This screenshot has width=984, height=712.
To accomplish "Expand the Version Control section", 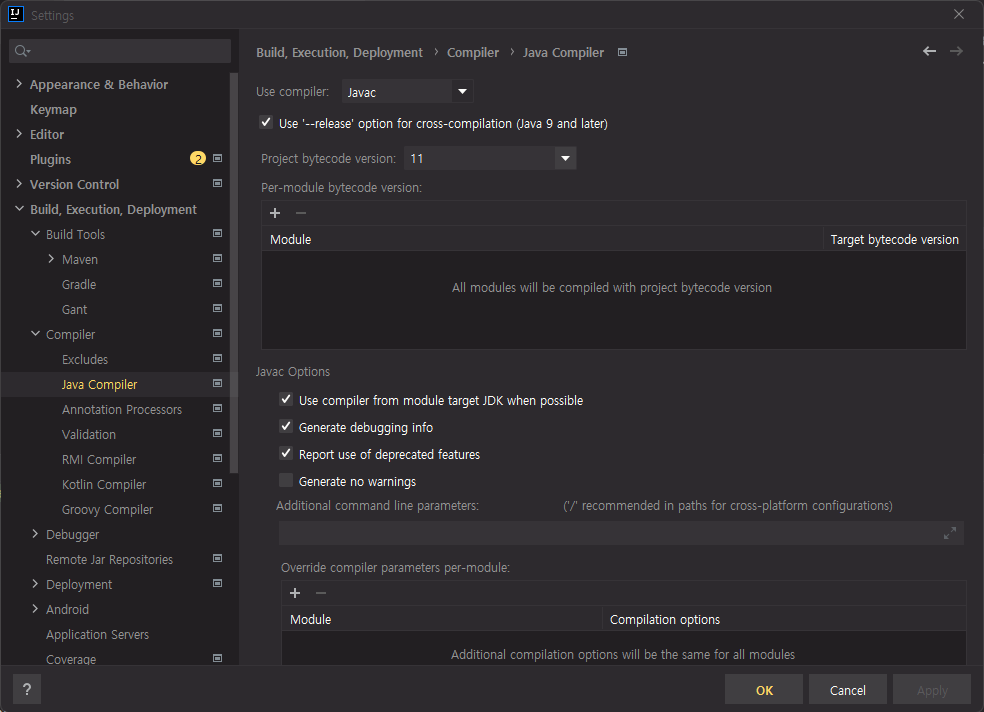I will pyautogui.click(x=19, y=184).
